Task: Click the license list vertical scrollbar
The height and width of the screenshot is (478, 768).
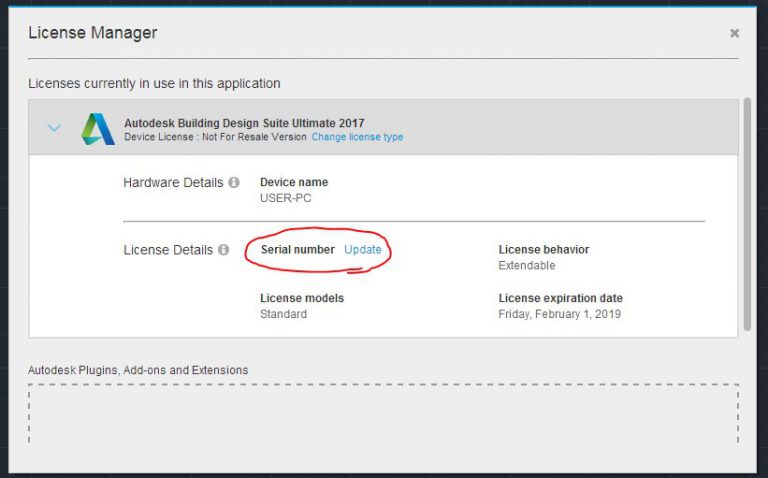Action: pos(747,214)
